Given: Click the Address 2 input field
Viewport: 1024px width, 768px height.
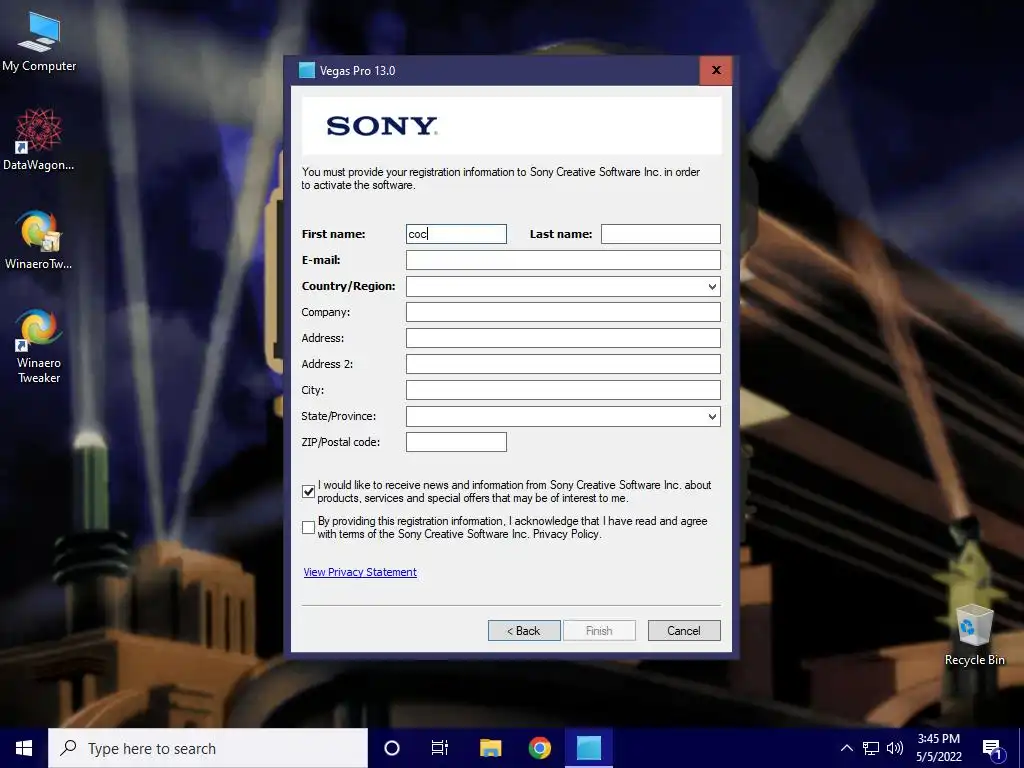Looking at the screenshot, I should [563, 364].
